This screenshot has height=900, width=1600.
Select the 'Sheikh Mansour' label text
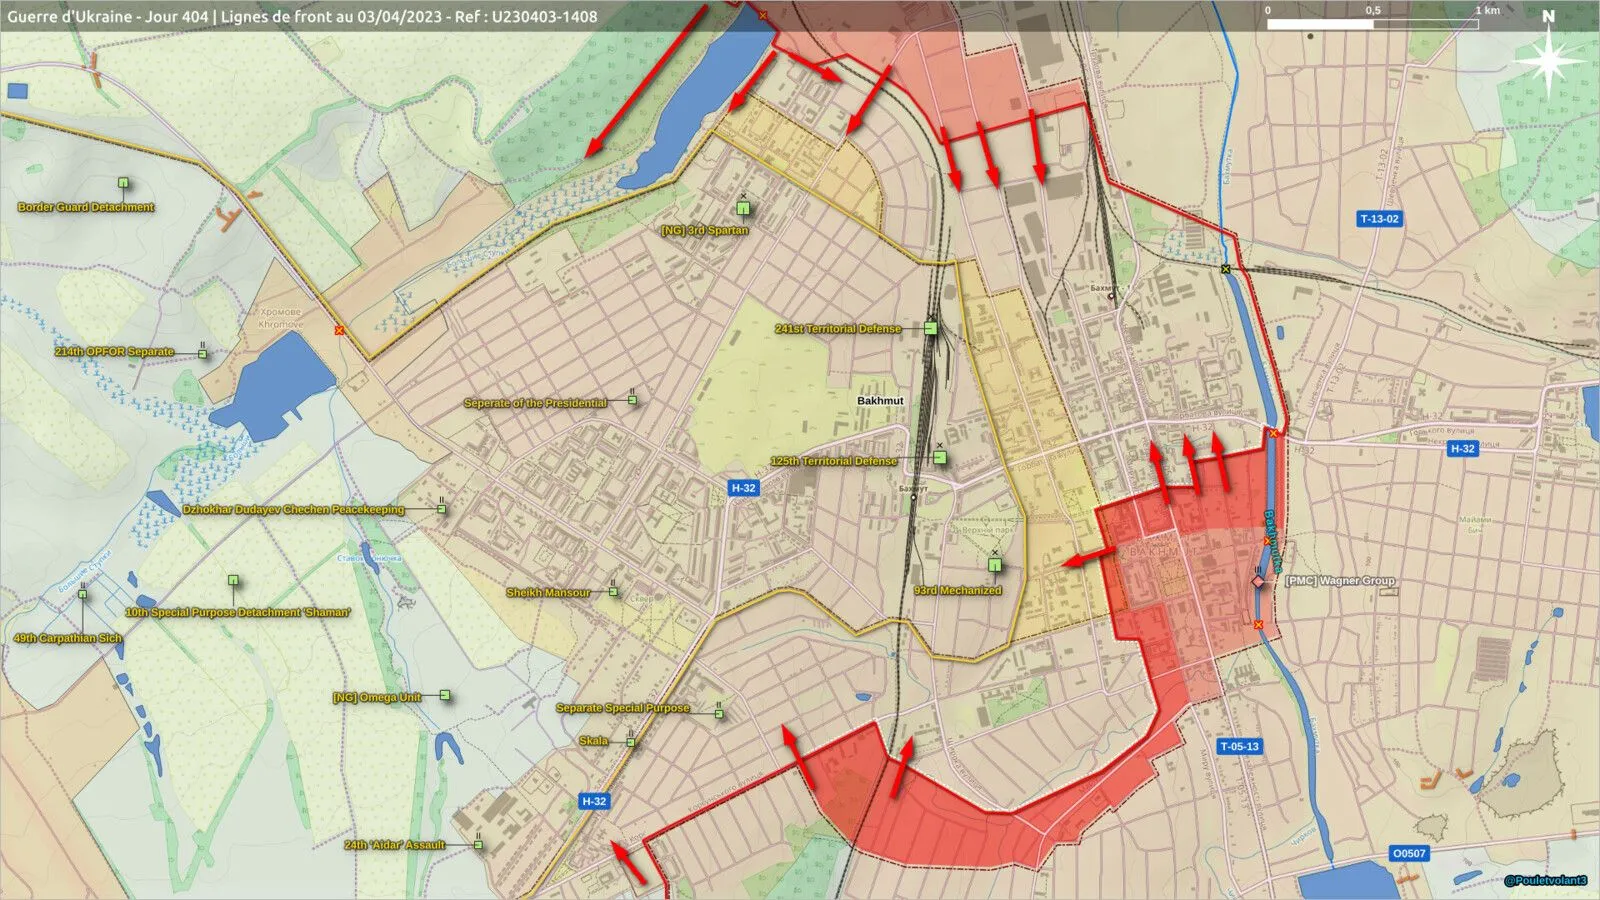[x=548, y=593]
